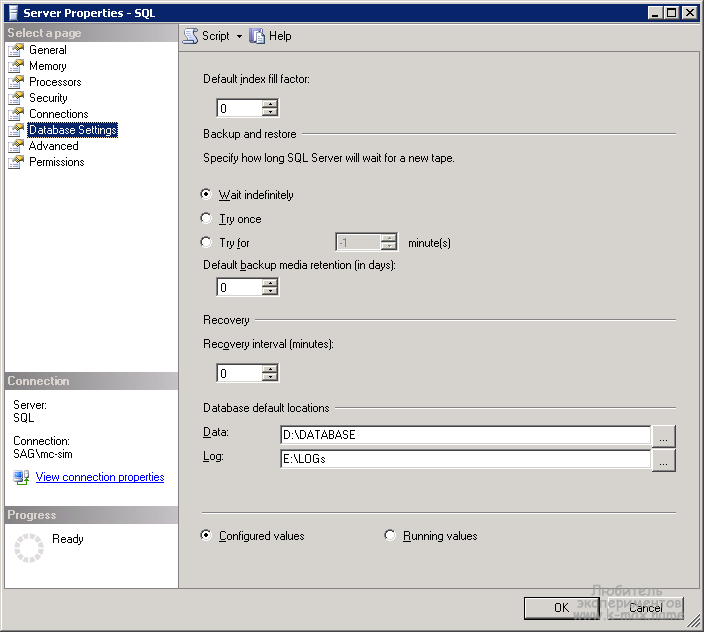Click the OK button

[561, 608]
